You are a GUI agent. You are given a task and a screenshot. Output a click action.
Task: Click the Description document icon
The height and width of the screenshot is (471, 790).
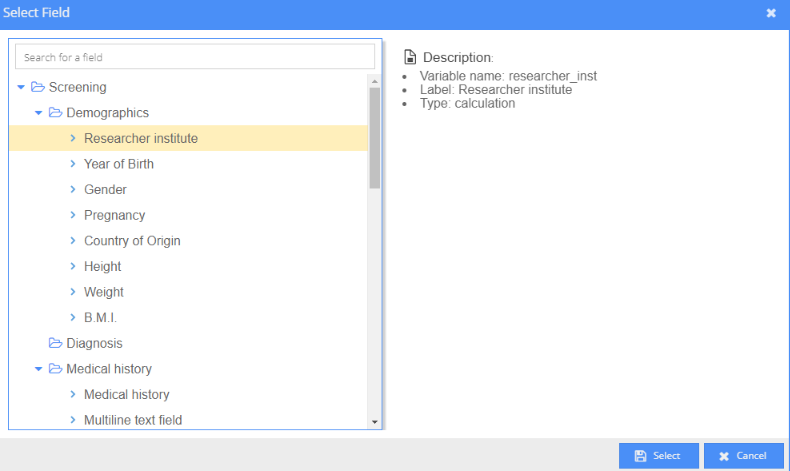pyautogui.click(x=410, y=57)
